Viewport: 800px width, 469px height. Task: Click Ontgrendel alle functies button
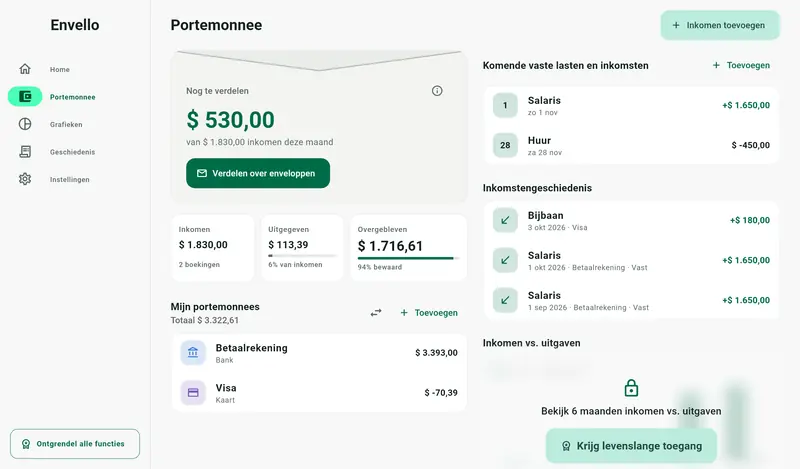coord(75,444)
